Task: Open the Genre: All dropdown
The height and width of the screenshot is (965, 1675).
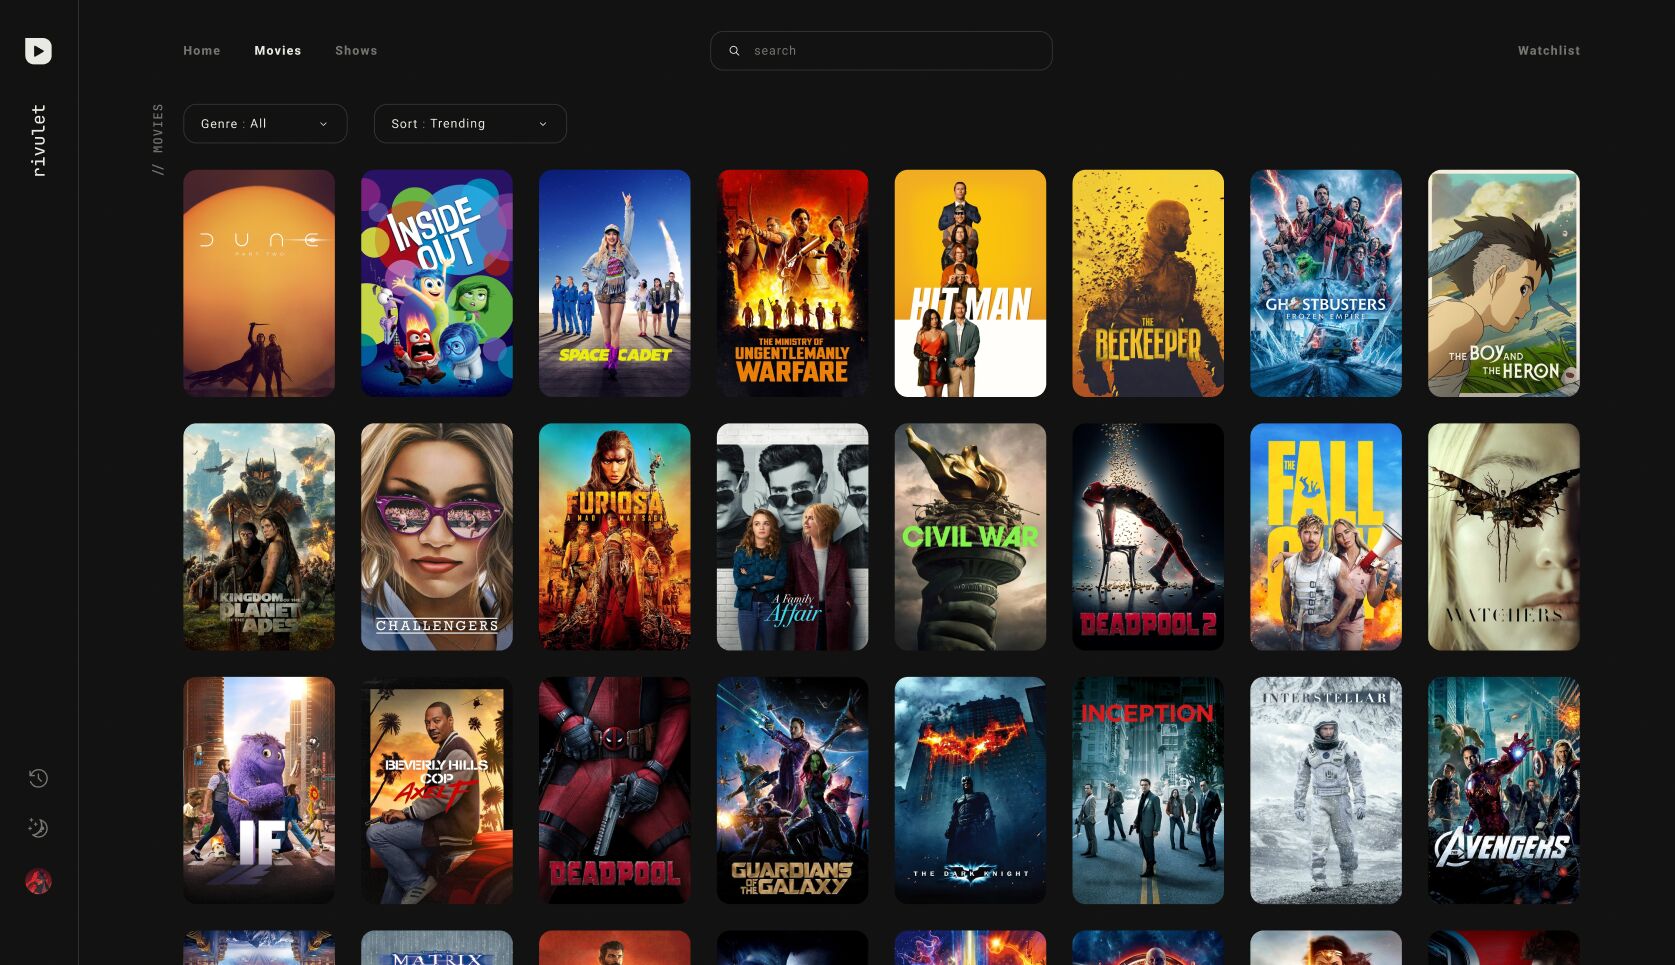Action: [265, 124]
